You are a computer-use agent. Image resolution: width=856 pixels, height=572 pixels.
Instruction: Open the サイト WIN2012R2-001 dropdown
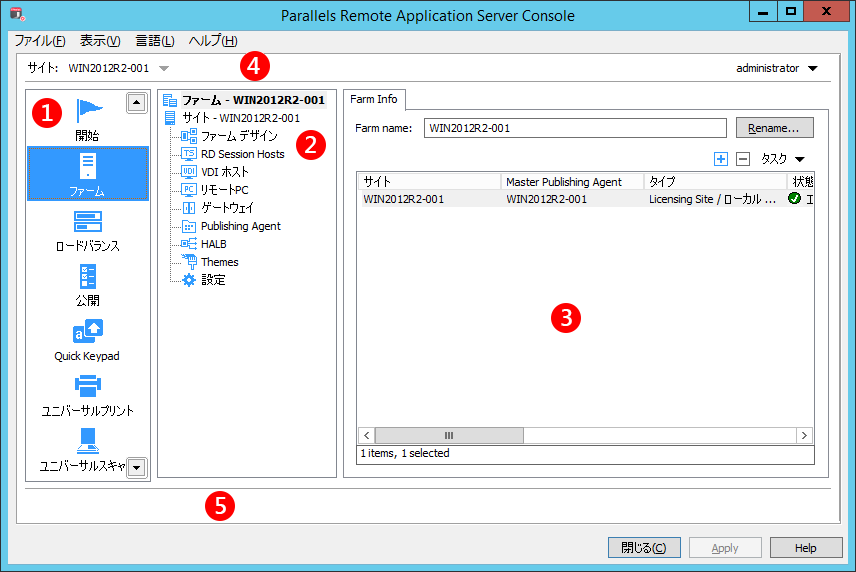[164, 69]
